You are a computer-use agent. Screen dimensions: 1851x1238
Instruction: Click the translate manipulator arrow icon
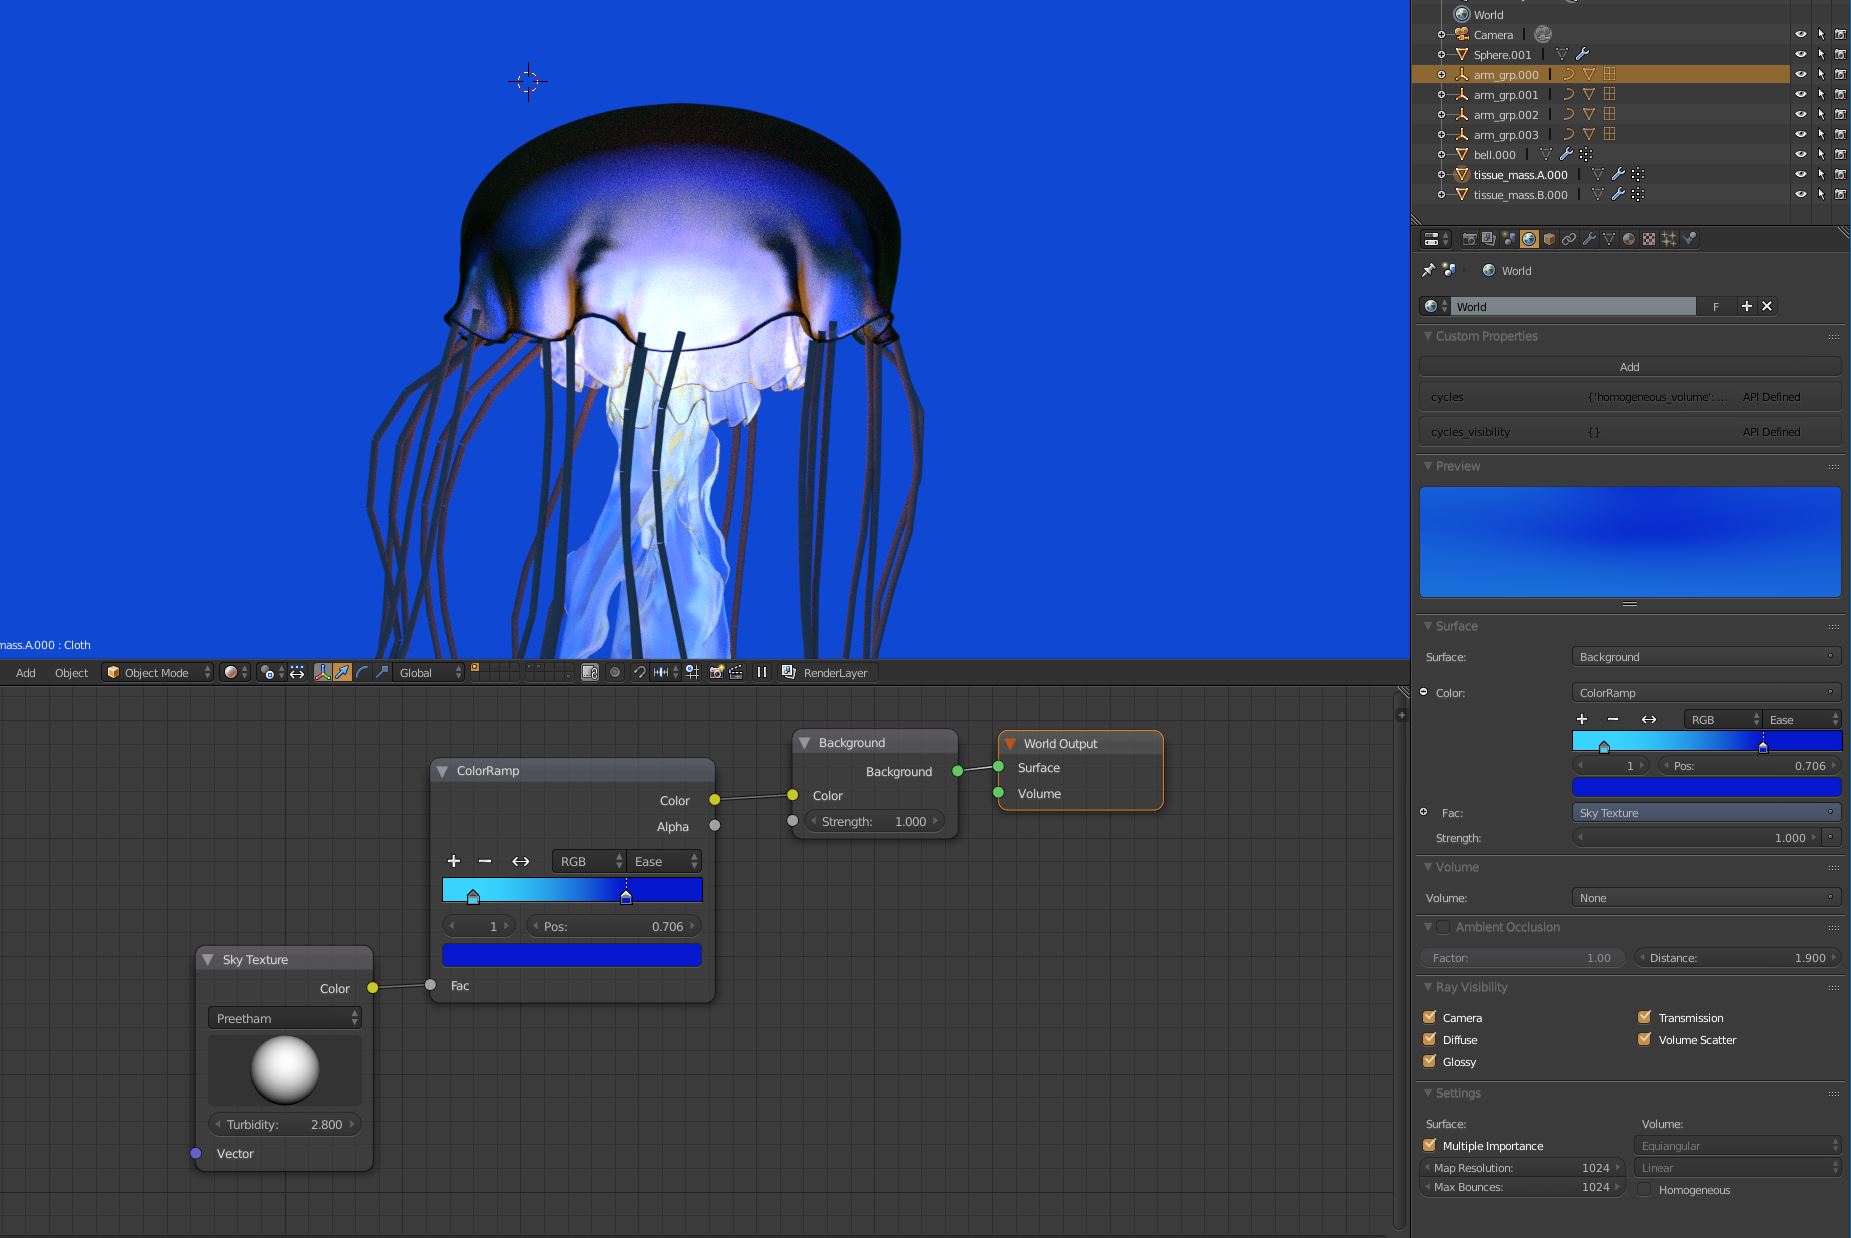pos(342,673)
